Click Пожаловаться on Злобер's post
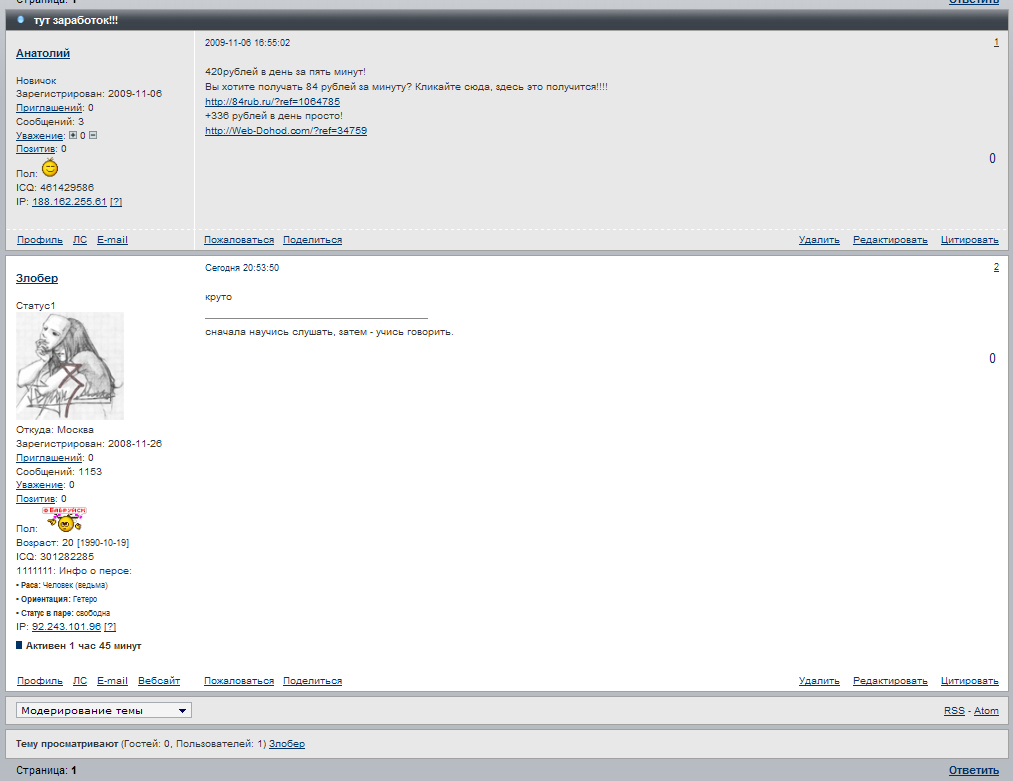 (239, 681)
